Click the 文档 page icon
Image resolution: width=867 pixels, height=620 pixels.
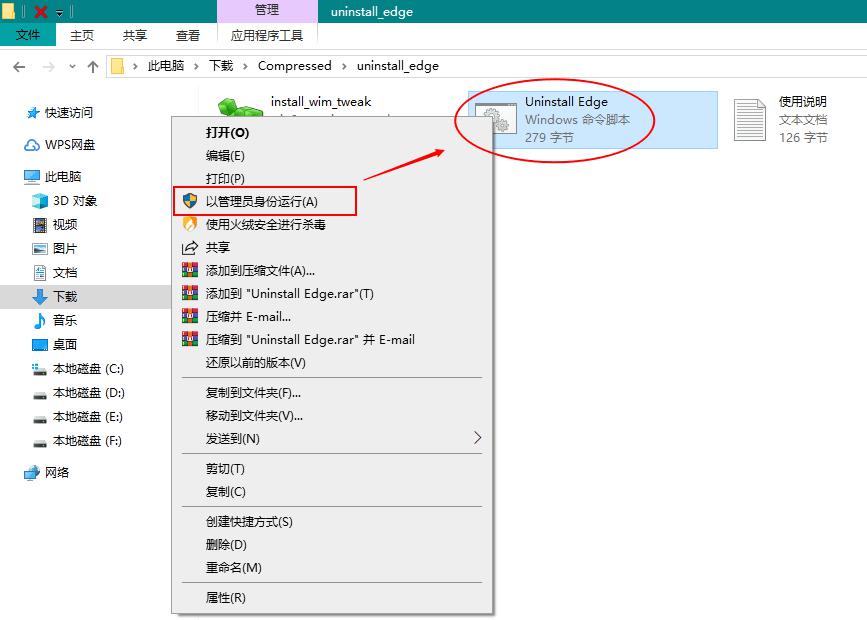[40, 273]
